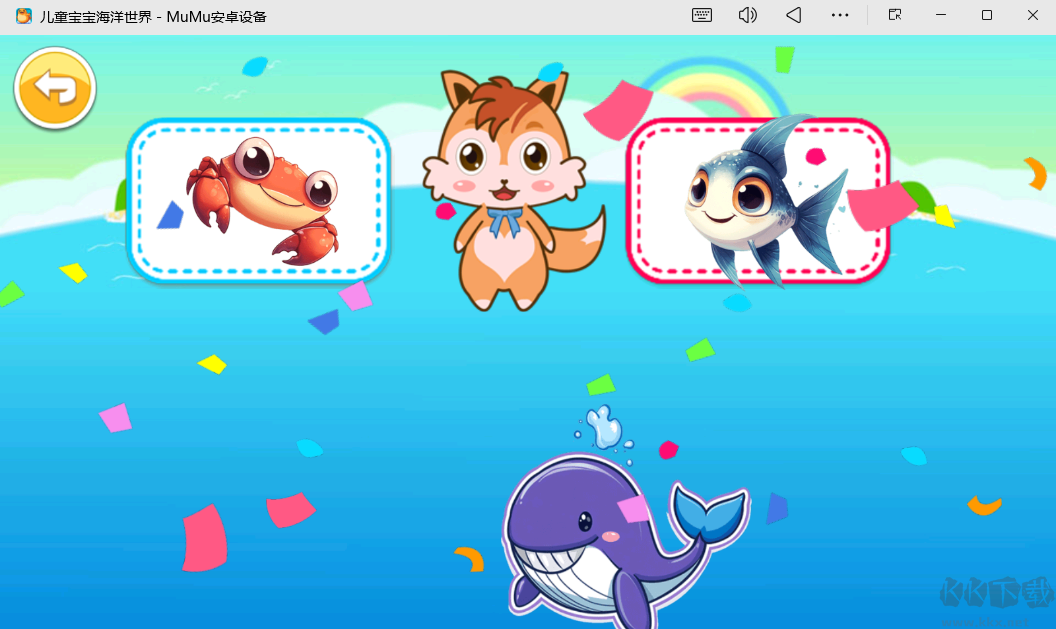
Task: Maximize the MuMu emulator window
Action: [987, 15]
